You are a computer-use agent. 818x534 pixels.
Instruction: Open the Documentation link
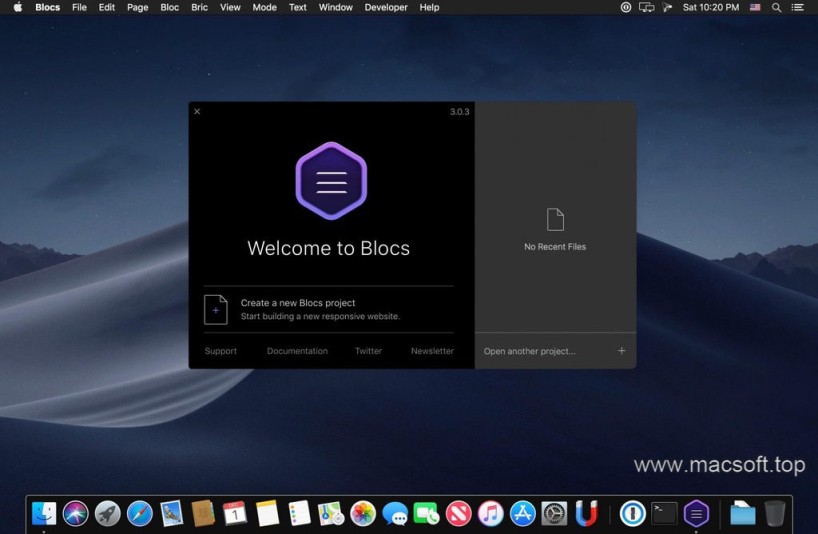[297, 351]
